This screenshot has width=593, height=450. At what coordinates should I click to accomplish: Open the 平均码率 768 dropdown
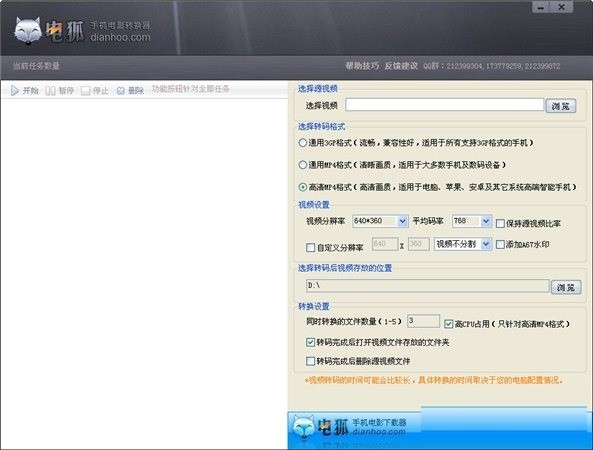point(472,221)
